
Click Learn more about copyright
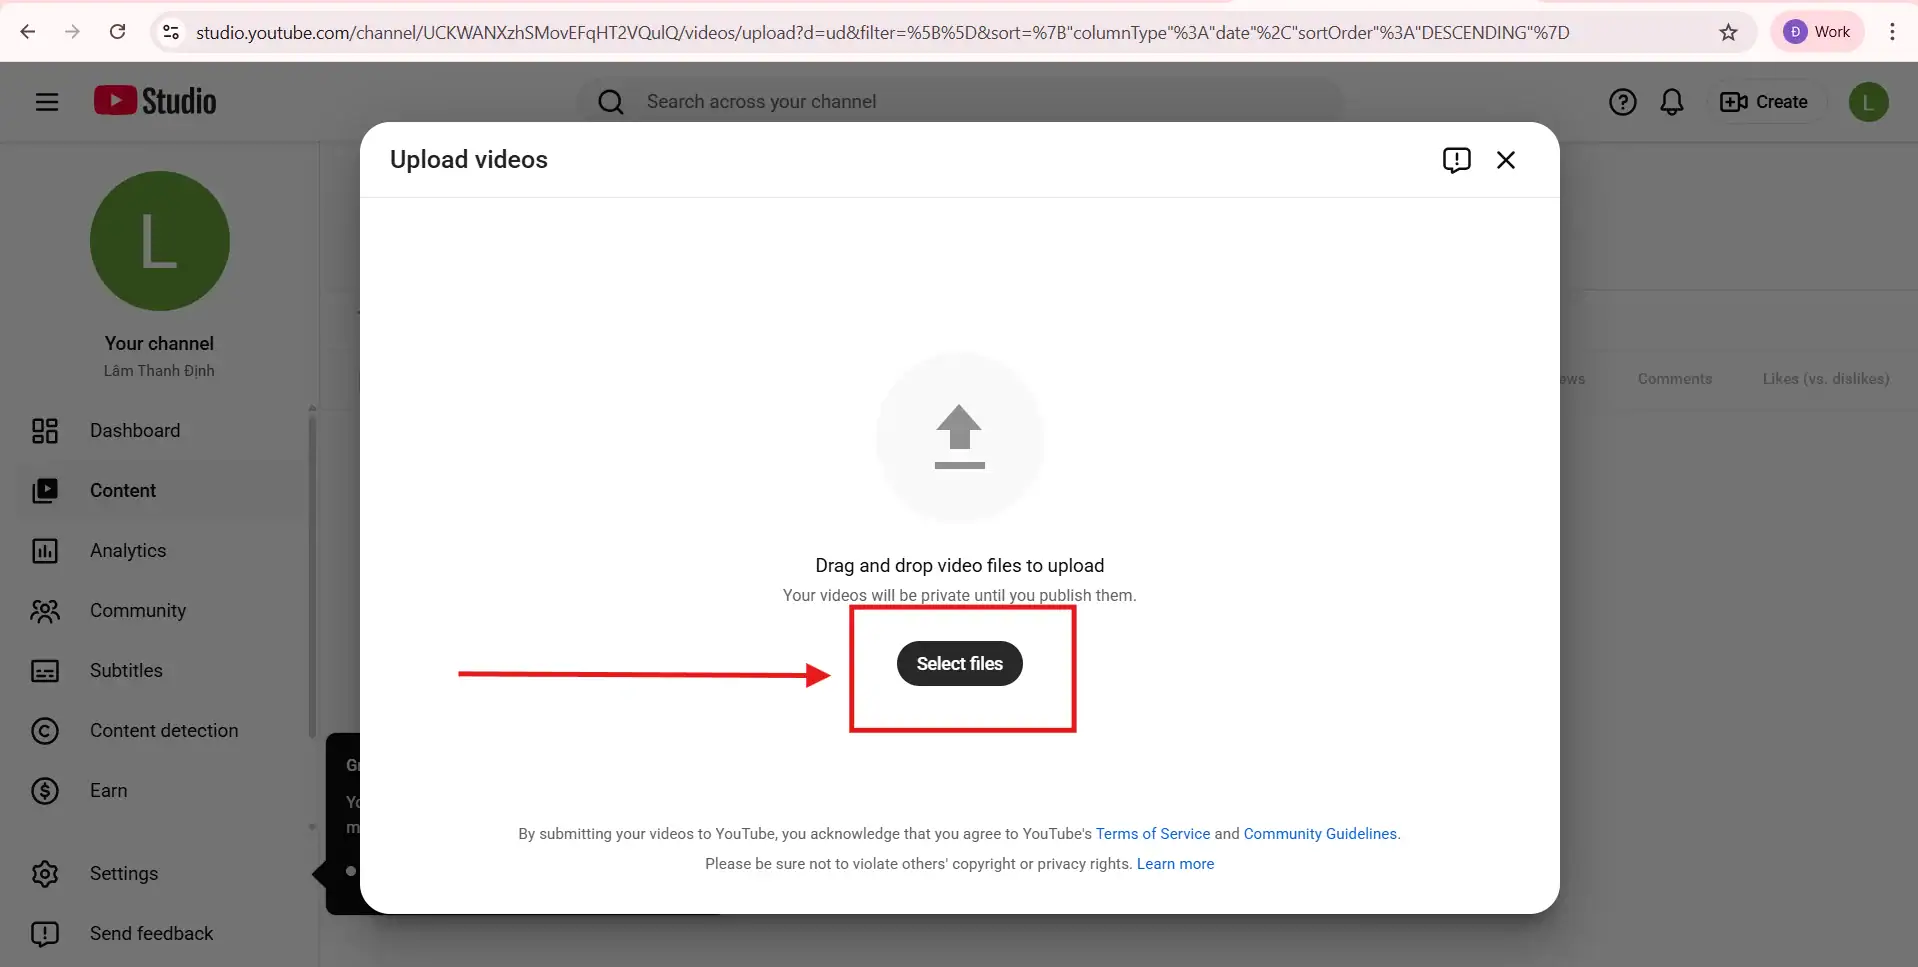[1175, 864]
